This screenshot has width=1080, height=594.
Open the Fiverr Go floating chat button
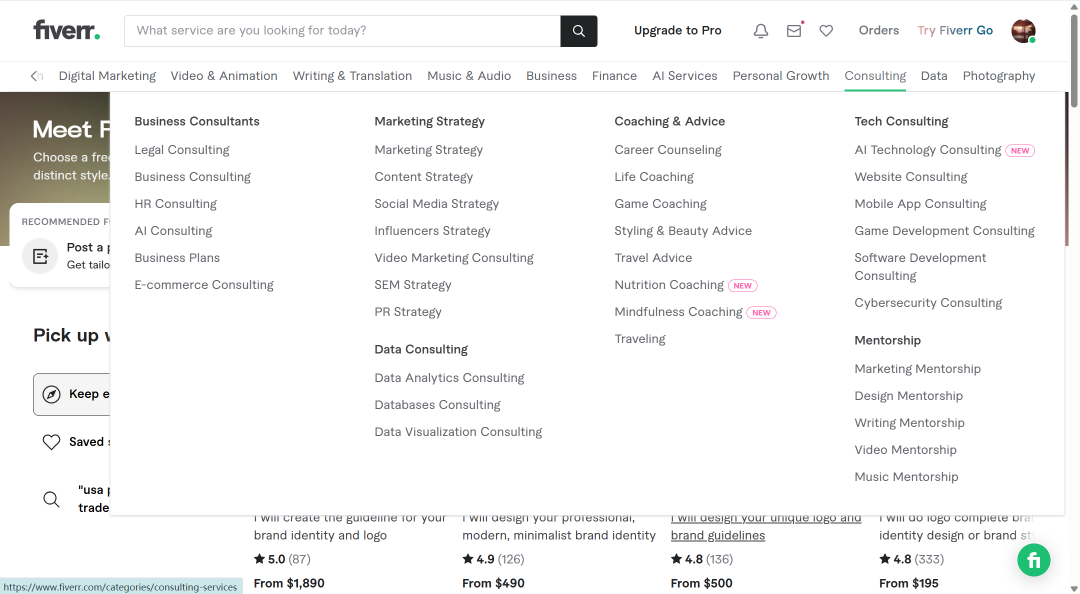click(x=1034, y=560)
